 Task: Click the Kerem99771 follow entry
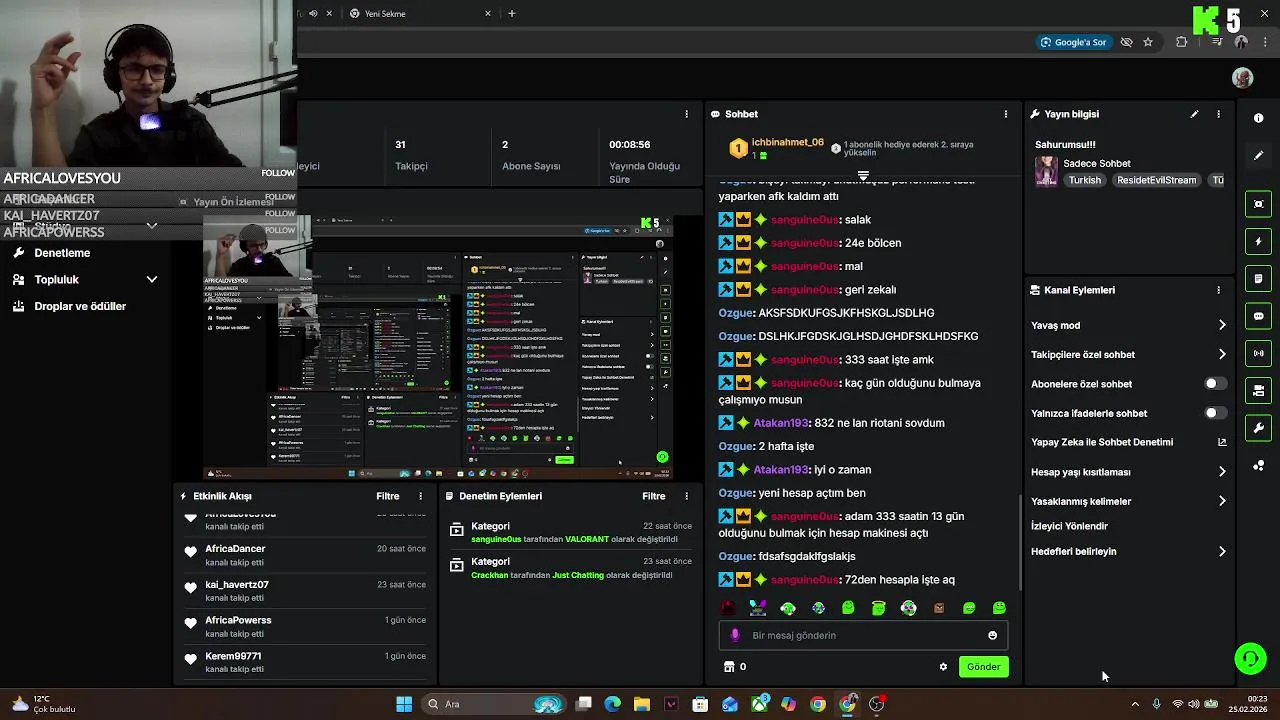pos(304,662)
